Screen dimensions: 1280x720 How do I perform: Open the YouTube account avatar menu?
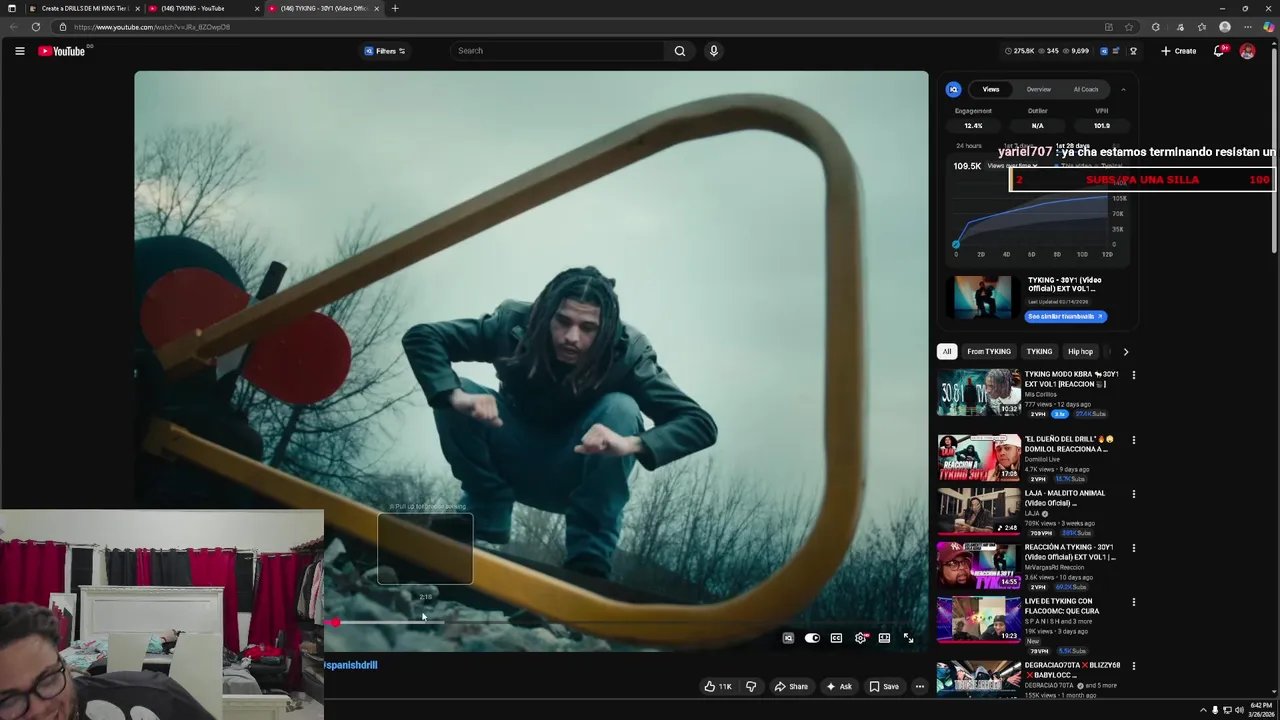coord(1247,51)
